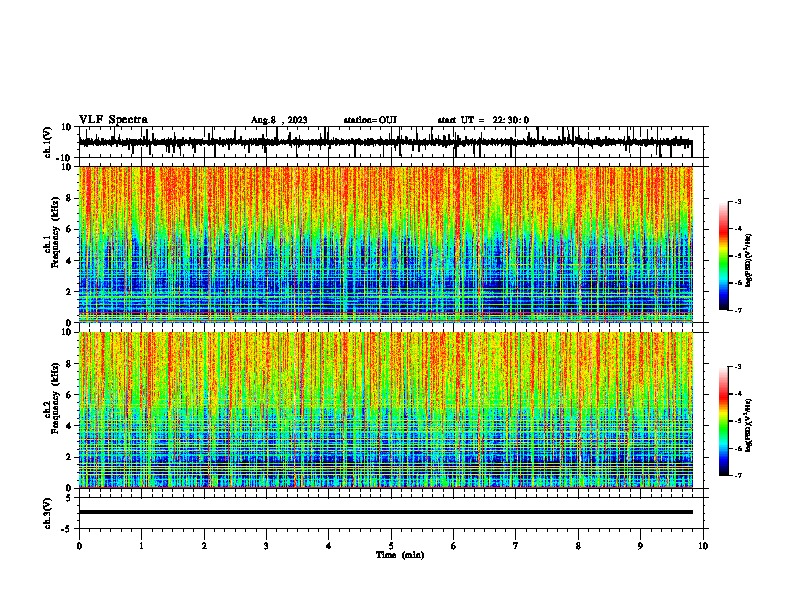Click the ch.3(V) flat black trace

(386, 512)
